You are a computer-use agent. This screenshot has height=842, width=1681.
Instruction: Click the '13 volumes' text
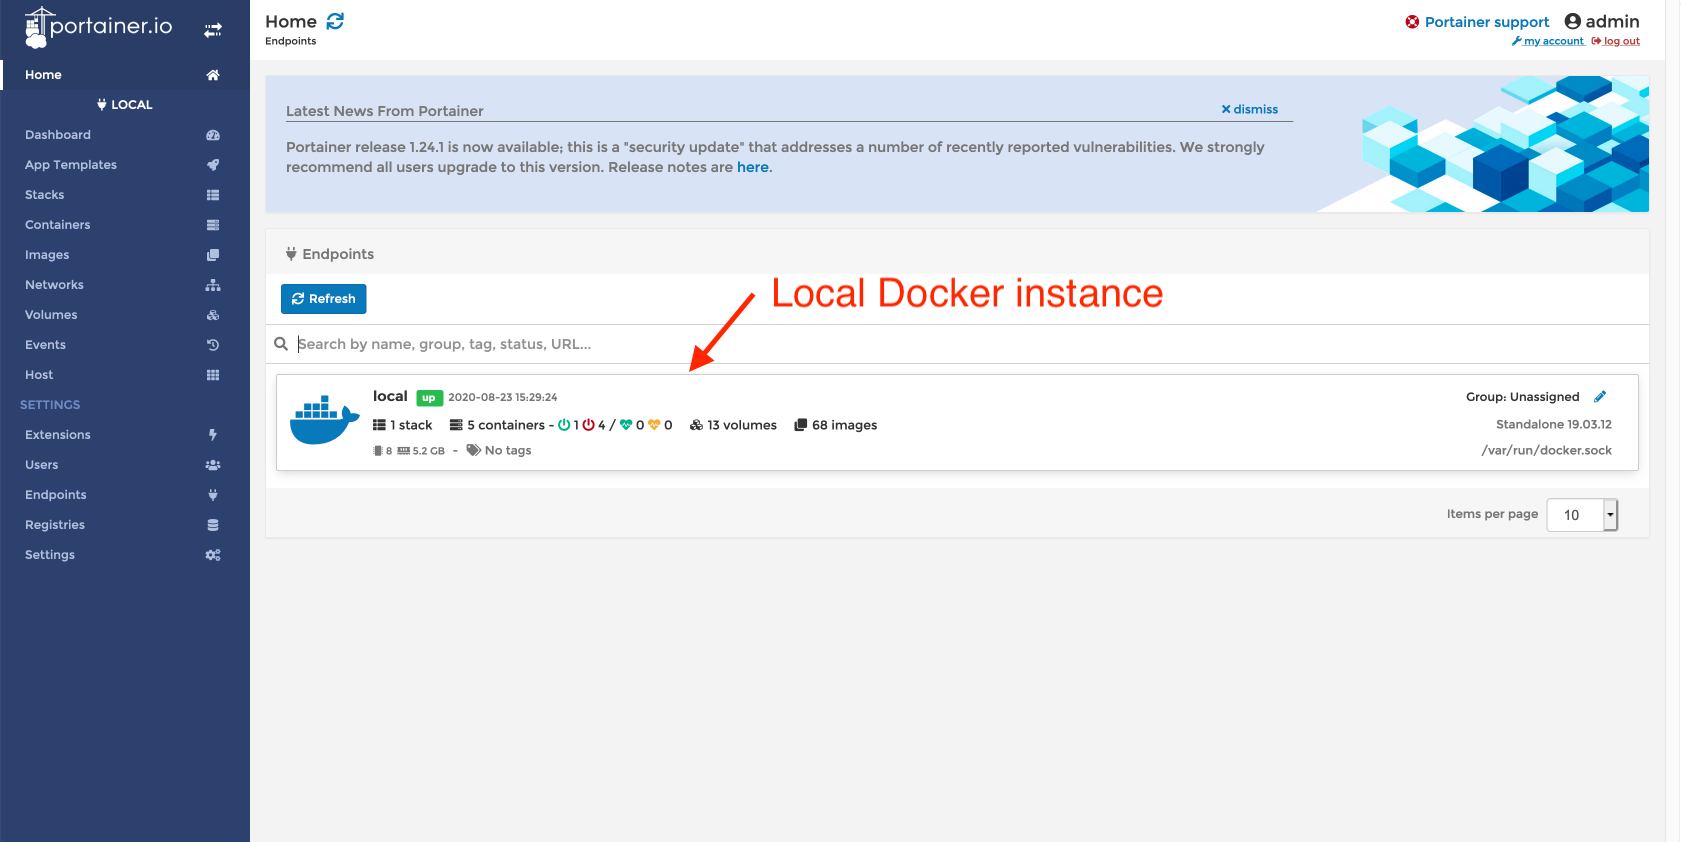742,425
